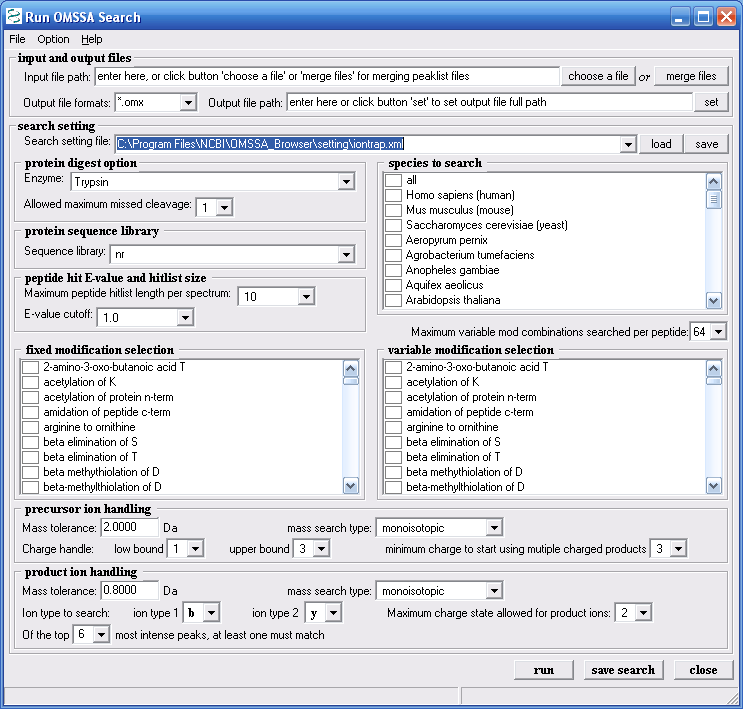Focus the Output file path field

pyautogui.click(x=489, y=102)
